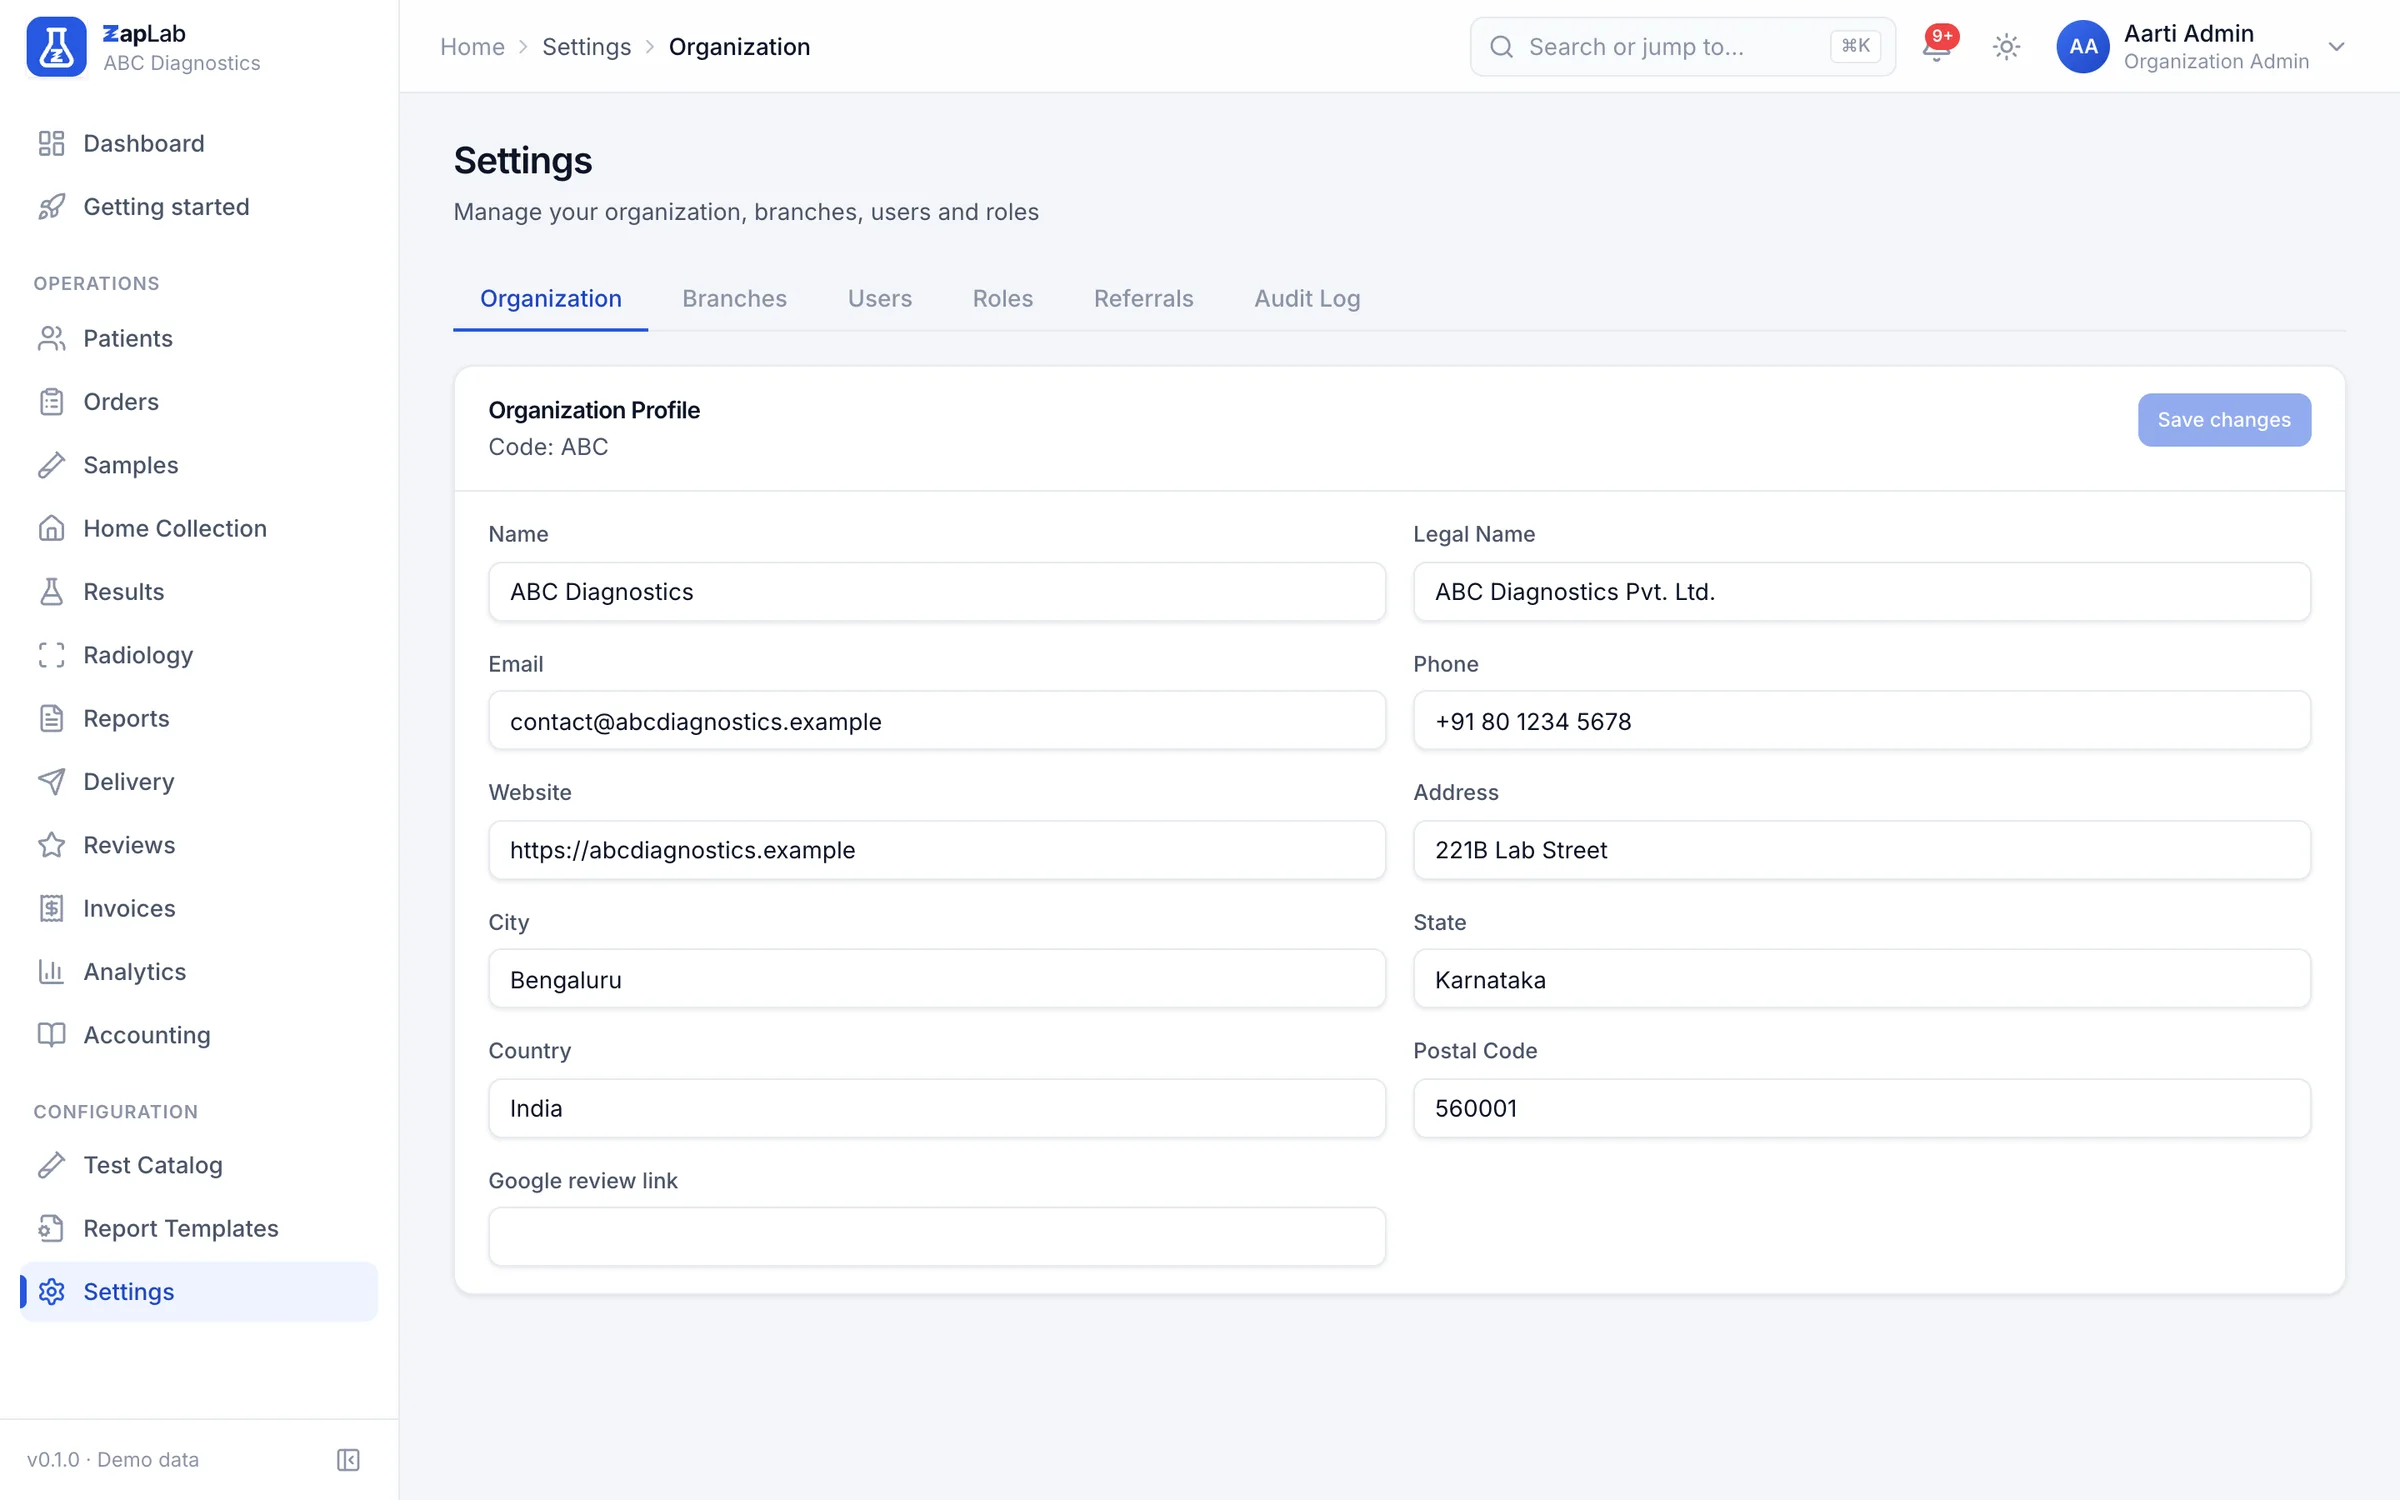The image size is (2400, 1500).
Task: Collapse the sidebar with the panel icon
Action: (348, 1460)
